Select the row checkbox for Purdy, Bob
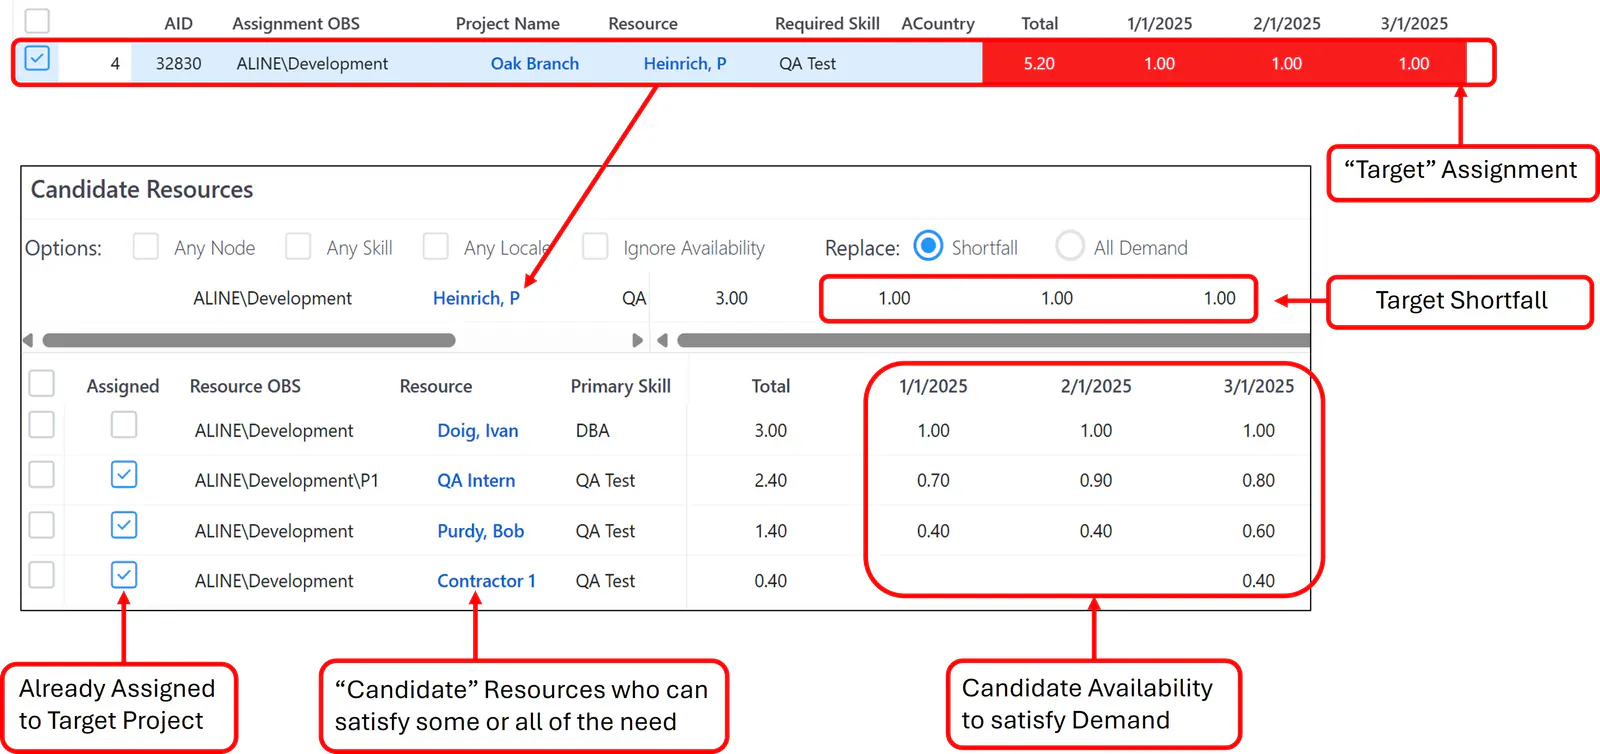The height and width of the screenshot is (754, 1600). pos(42,525)
